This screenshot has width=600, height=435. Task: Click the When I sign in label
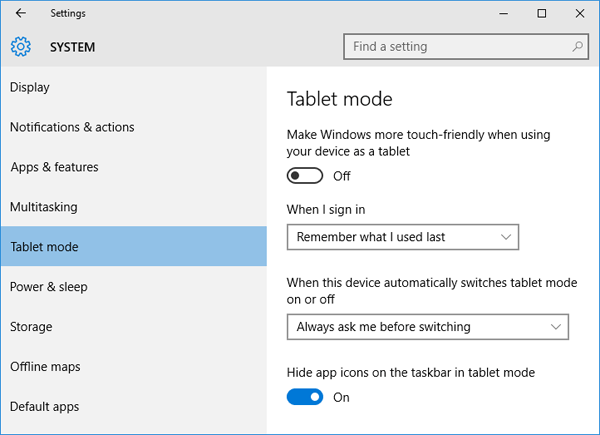(326, 210)
